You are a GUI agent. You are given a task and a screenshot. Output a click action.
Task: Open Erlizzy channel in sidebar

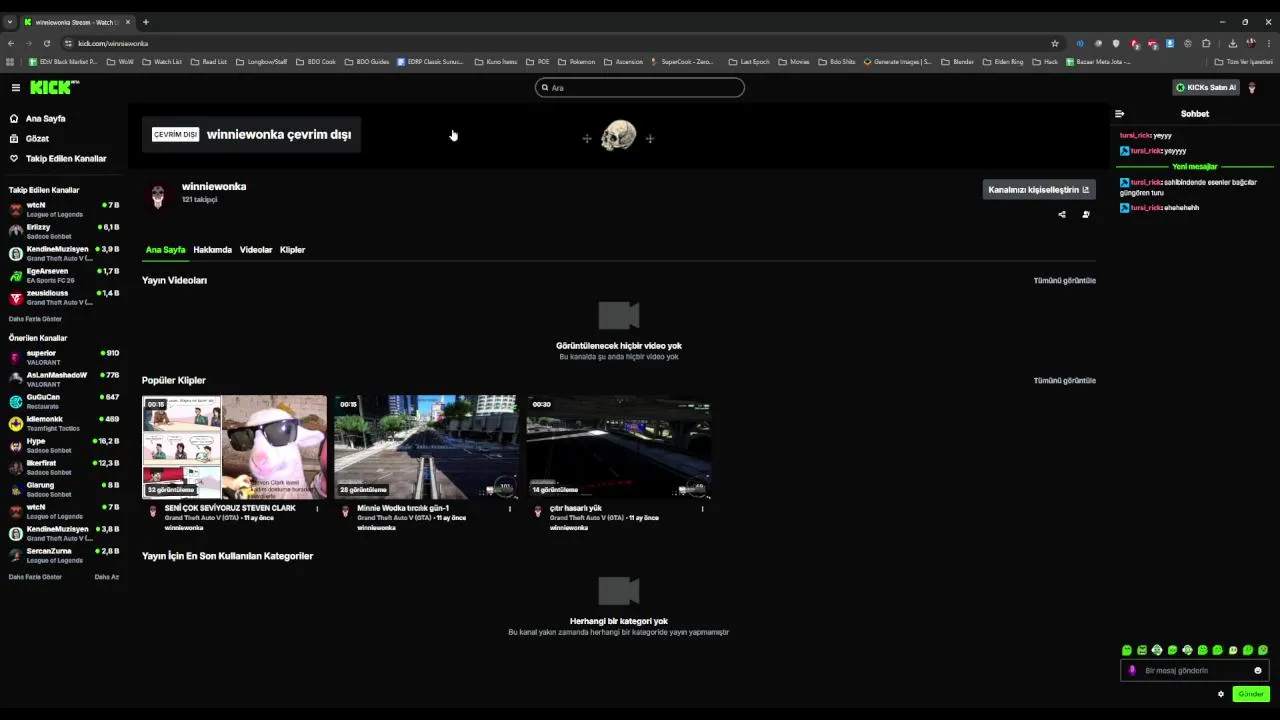point(64,232)
